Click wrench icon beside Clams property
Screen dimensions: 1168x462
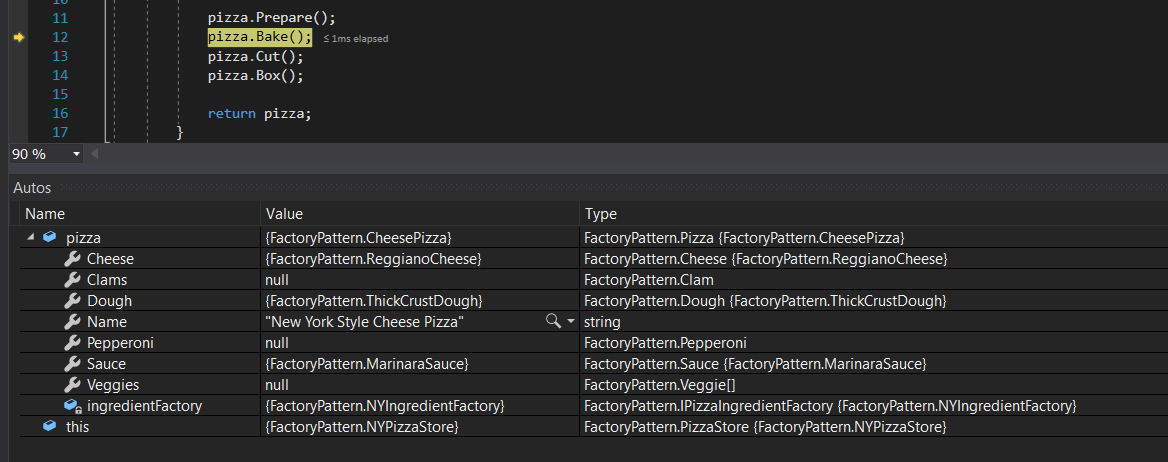[x=72, y=279]
